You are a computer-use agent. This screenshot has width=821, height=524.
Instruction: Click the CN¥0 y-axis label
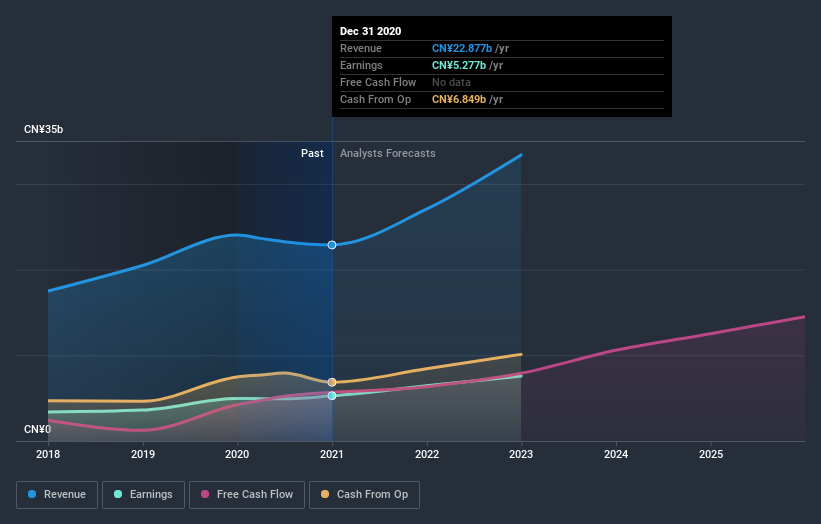[x=38, y=429]
